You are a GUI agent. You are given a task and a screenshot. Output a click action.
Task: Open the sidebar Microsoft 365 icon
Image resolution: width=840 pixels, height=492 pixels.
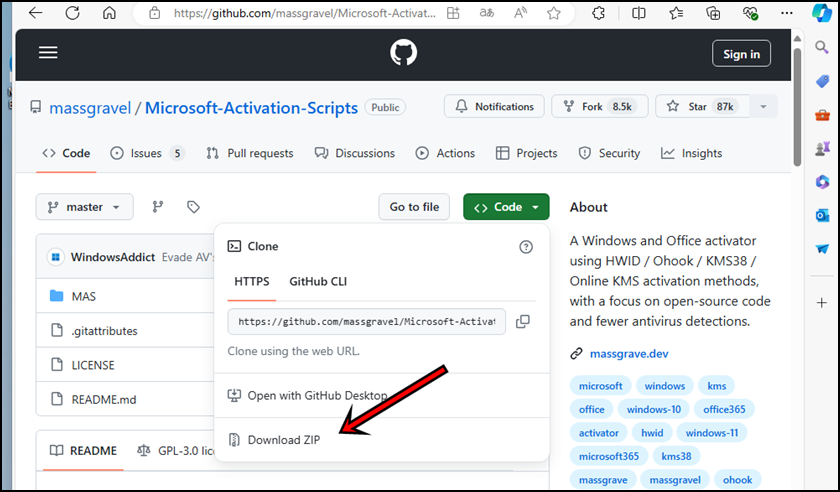pyautogui.click(x=822, y=182)
